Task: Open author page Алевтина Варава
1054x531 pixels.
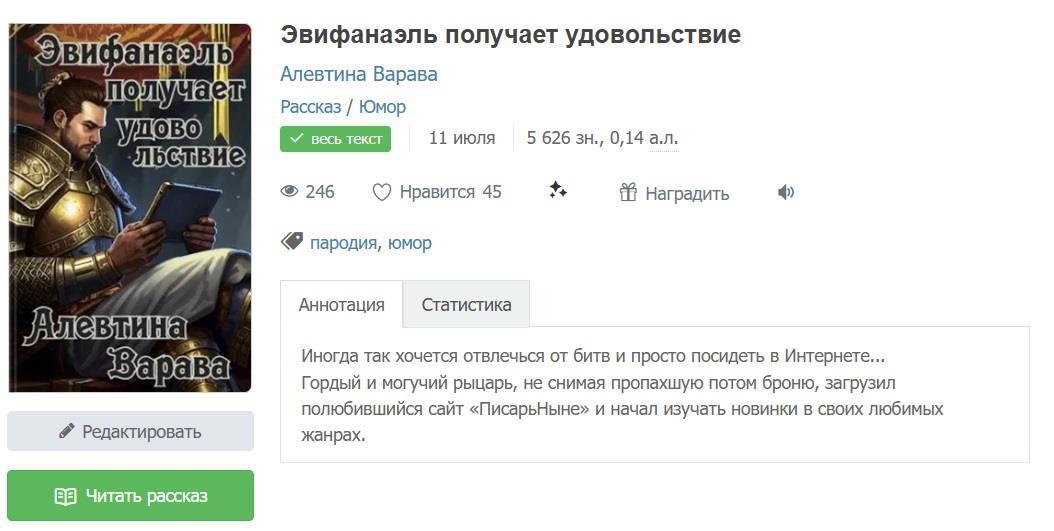Action: click(358, 74)
